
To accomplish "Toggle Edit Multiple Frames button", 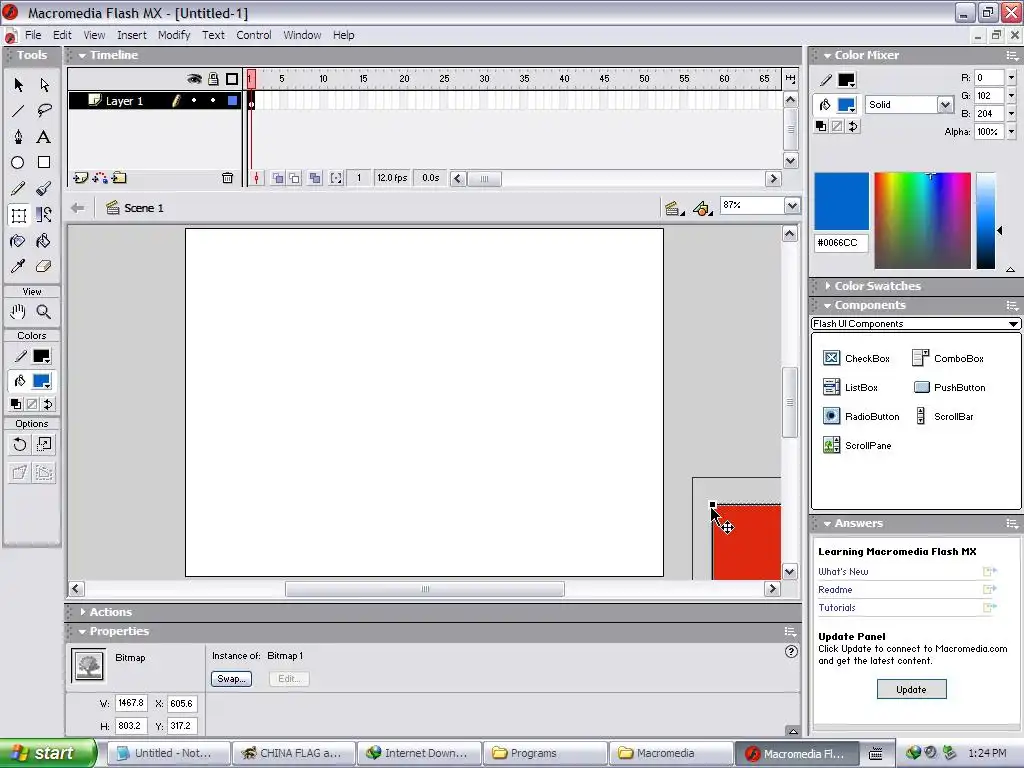I will (315, 178).
